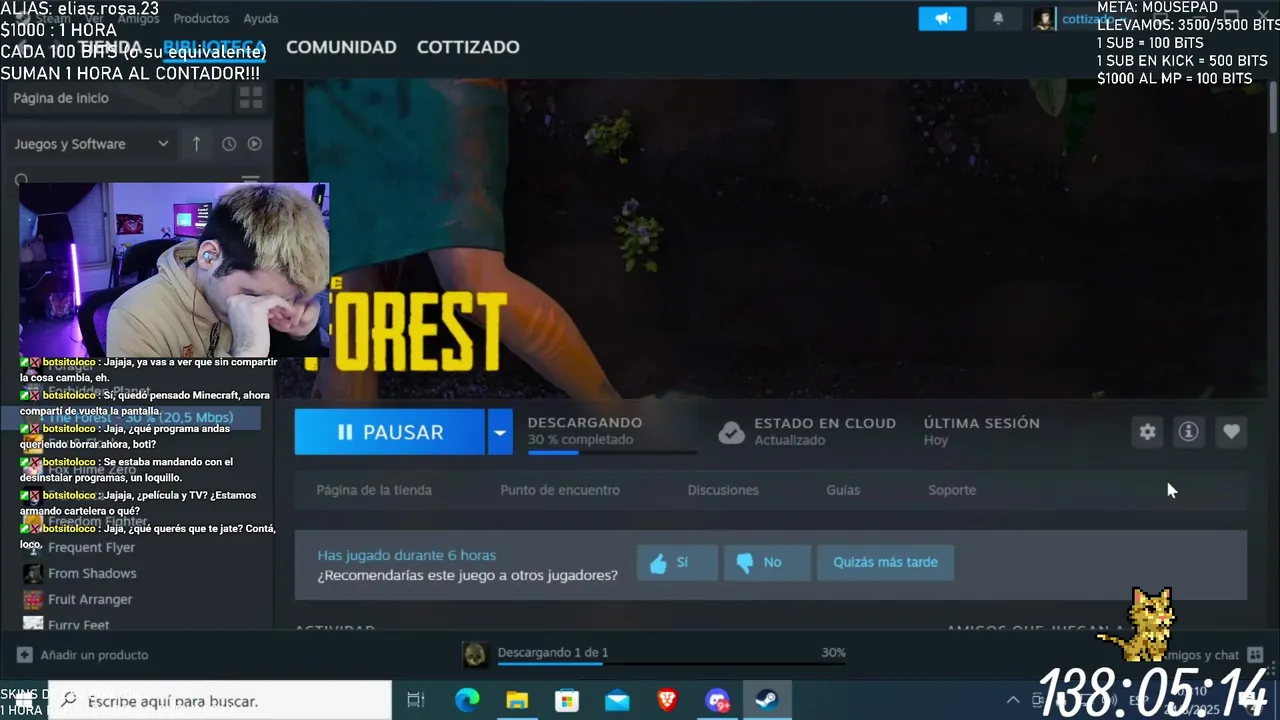The image size is (1280, 720).
Task: Open Página de inicio in library
Action: [x=61, y=98]
